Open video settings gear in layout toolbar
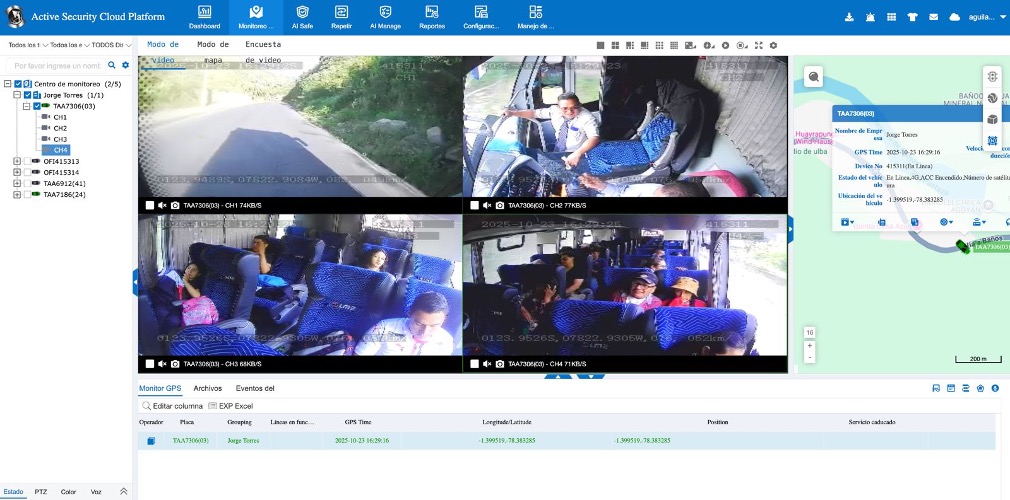 tap(774, 46)
